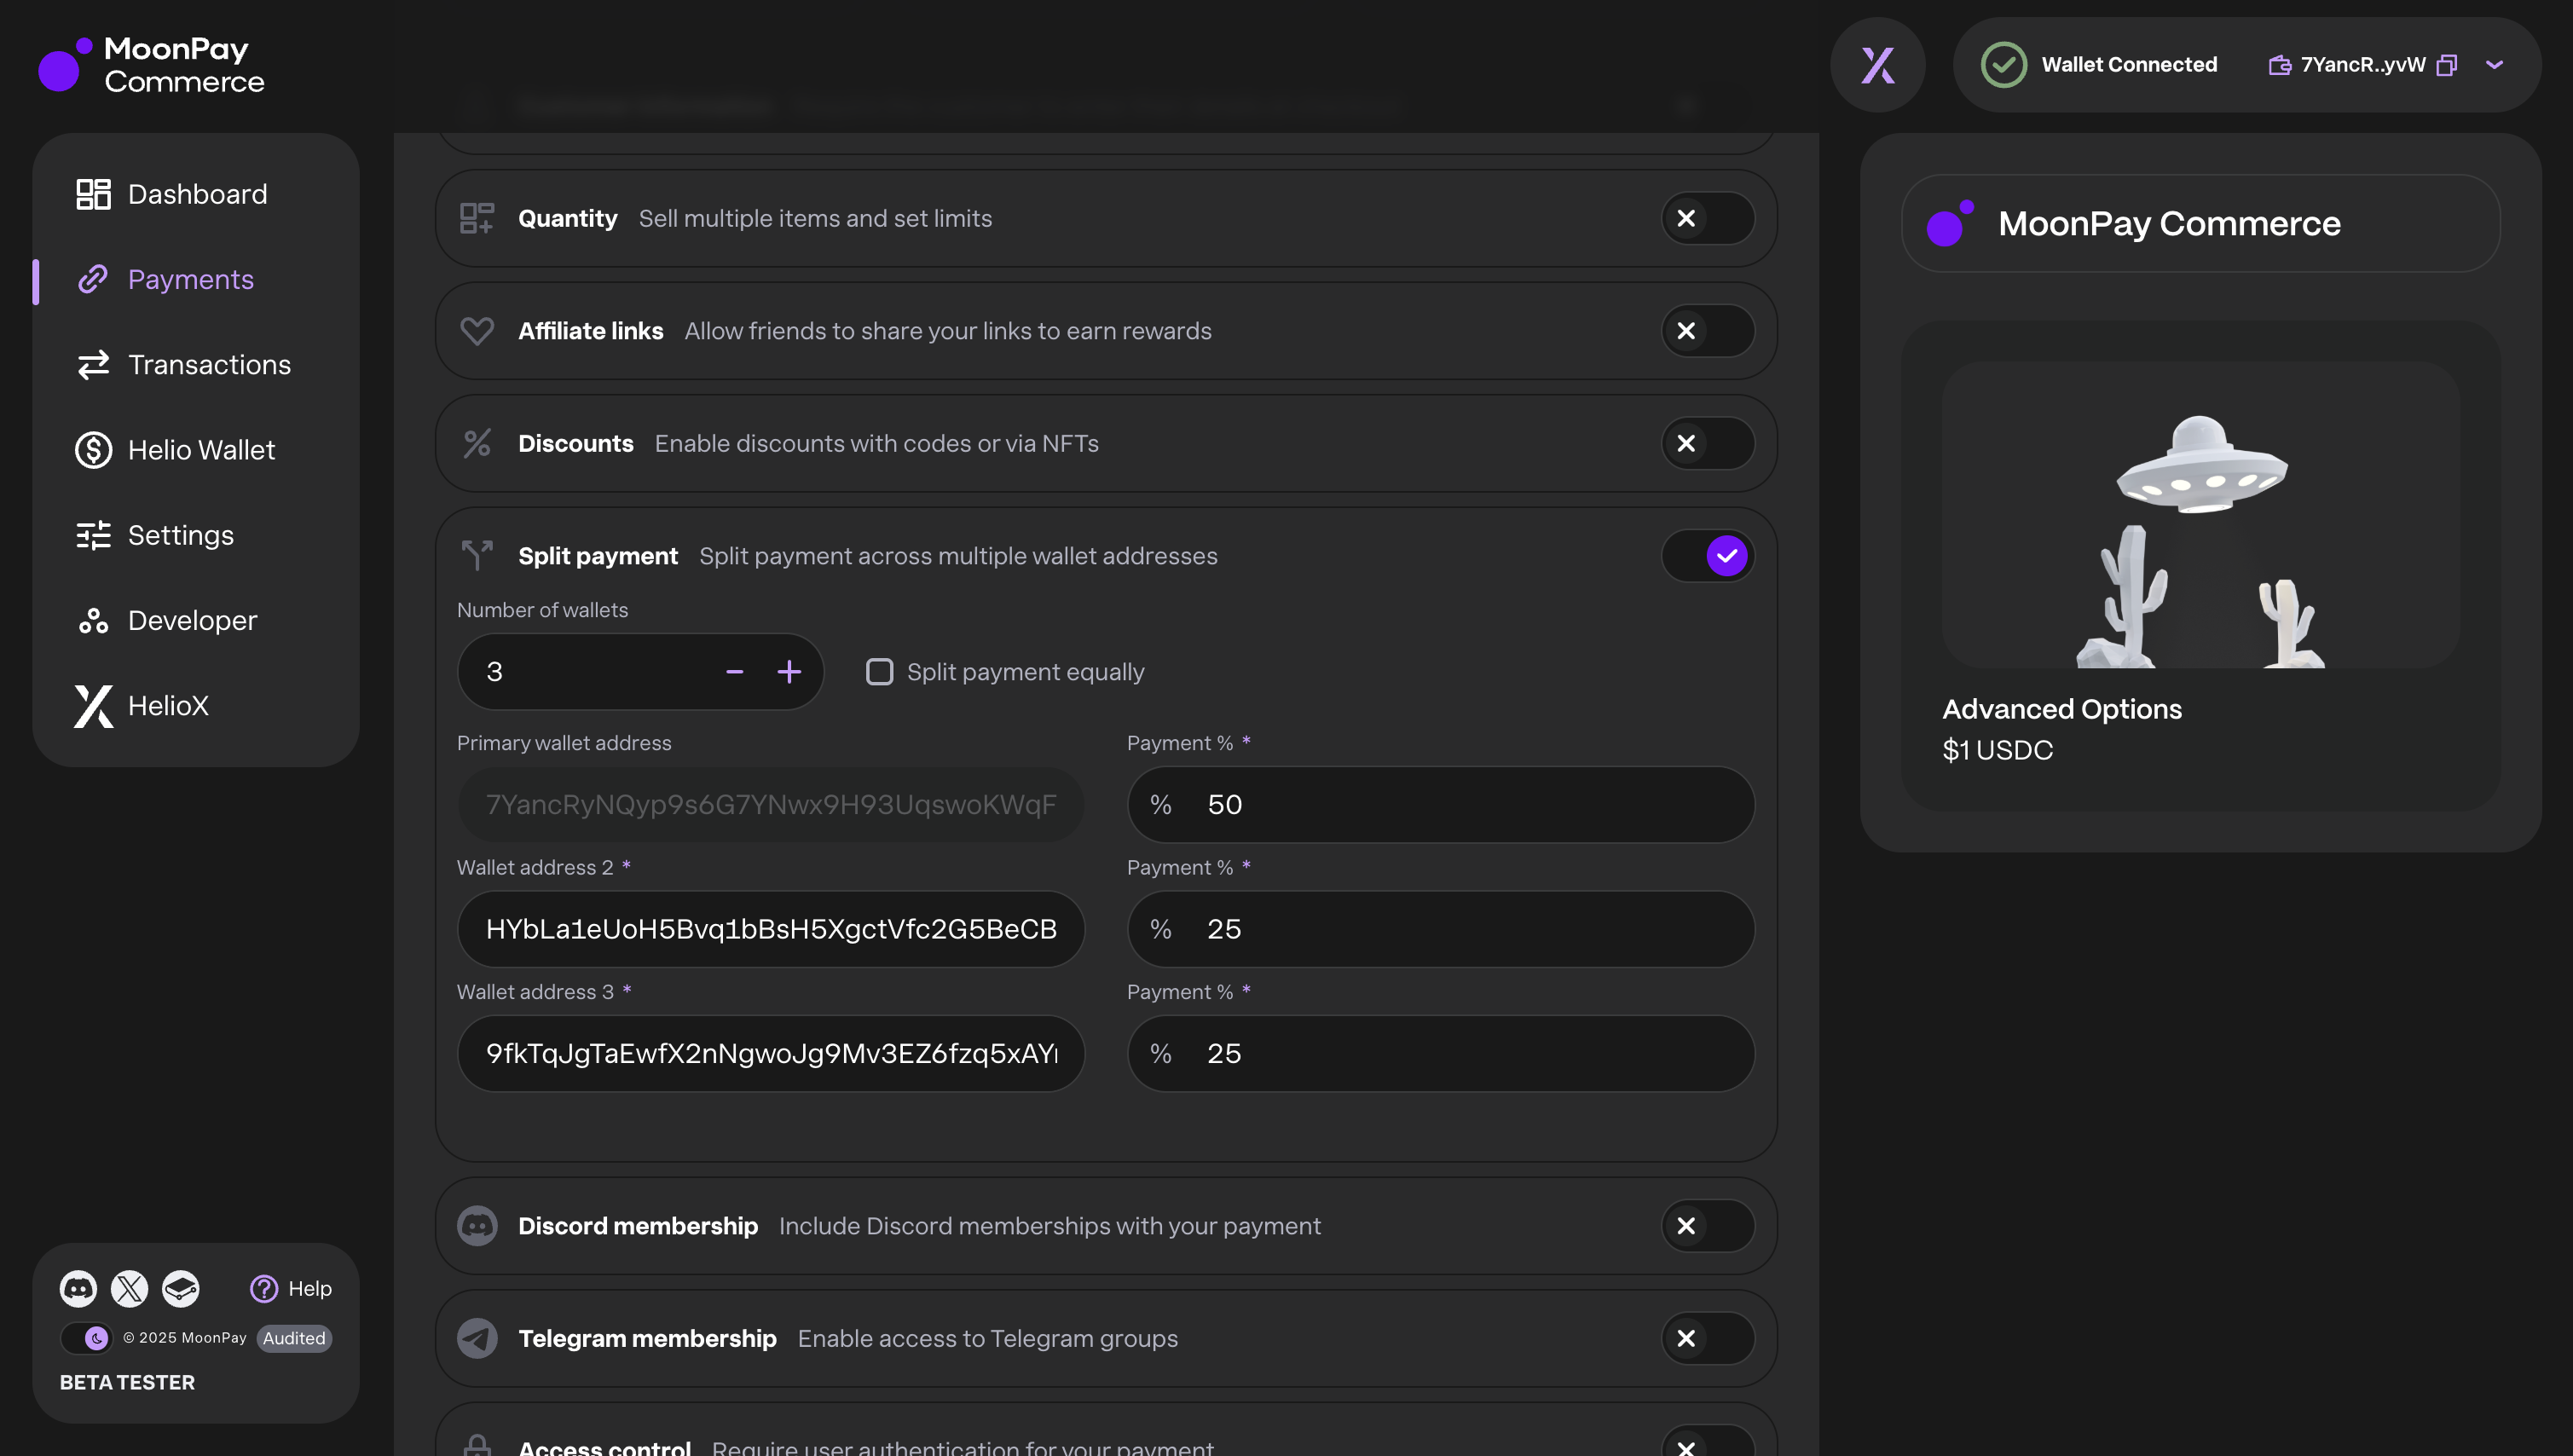Image resolution: width=2573 pixels, height=1456 pixels.
Task: Enable the Discounts toggle
Action: pos(1707,443)
